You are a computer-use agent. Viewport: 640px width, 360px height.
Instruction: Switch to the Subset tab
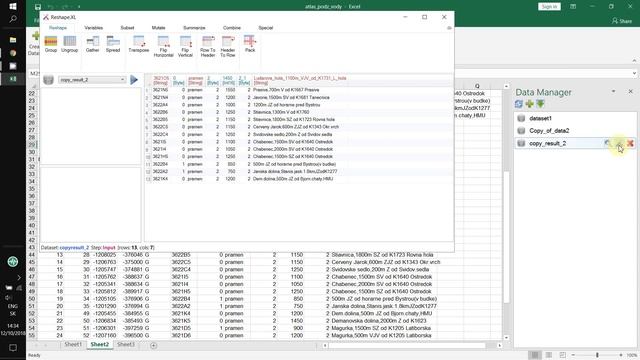tap(127, 28)
